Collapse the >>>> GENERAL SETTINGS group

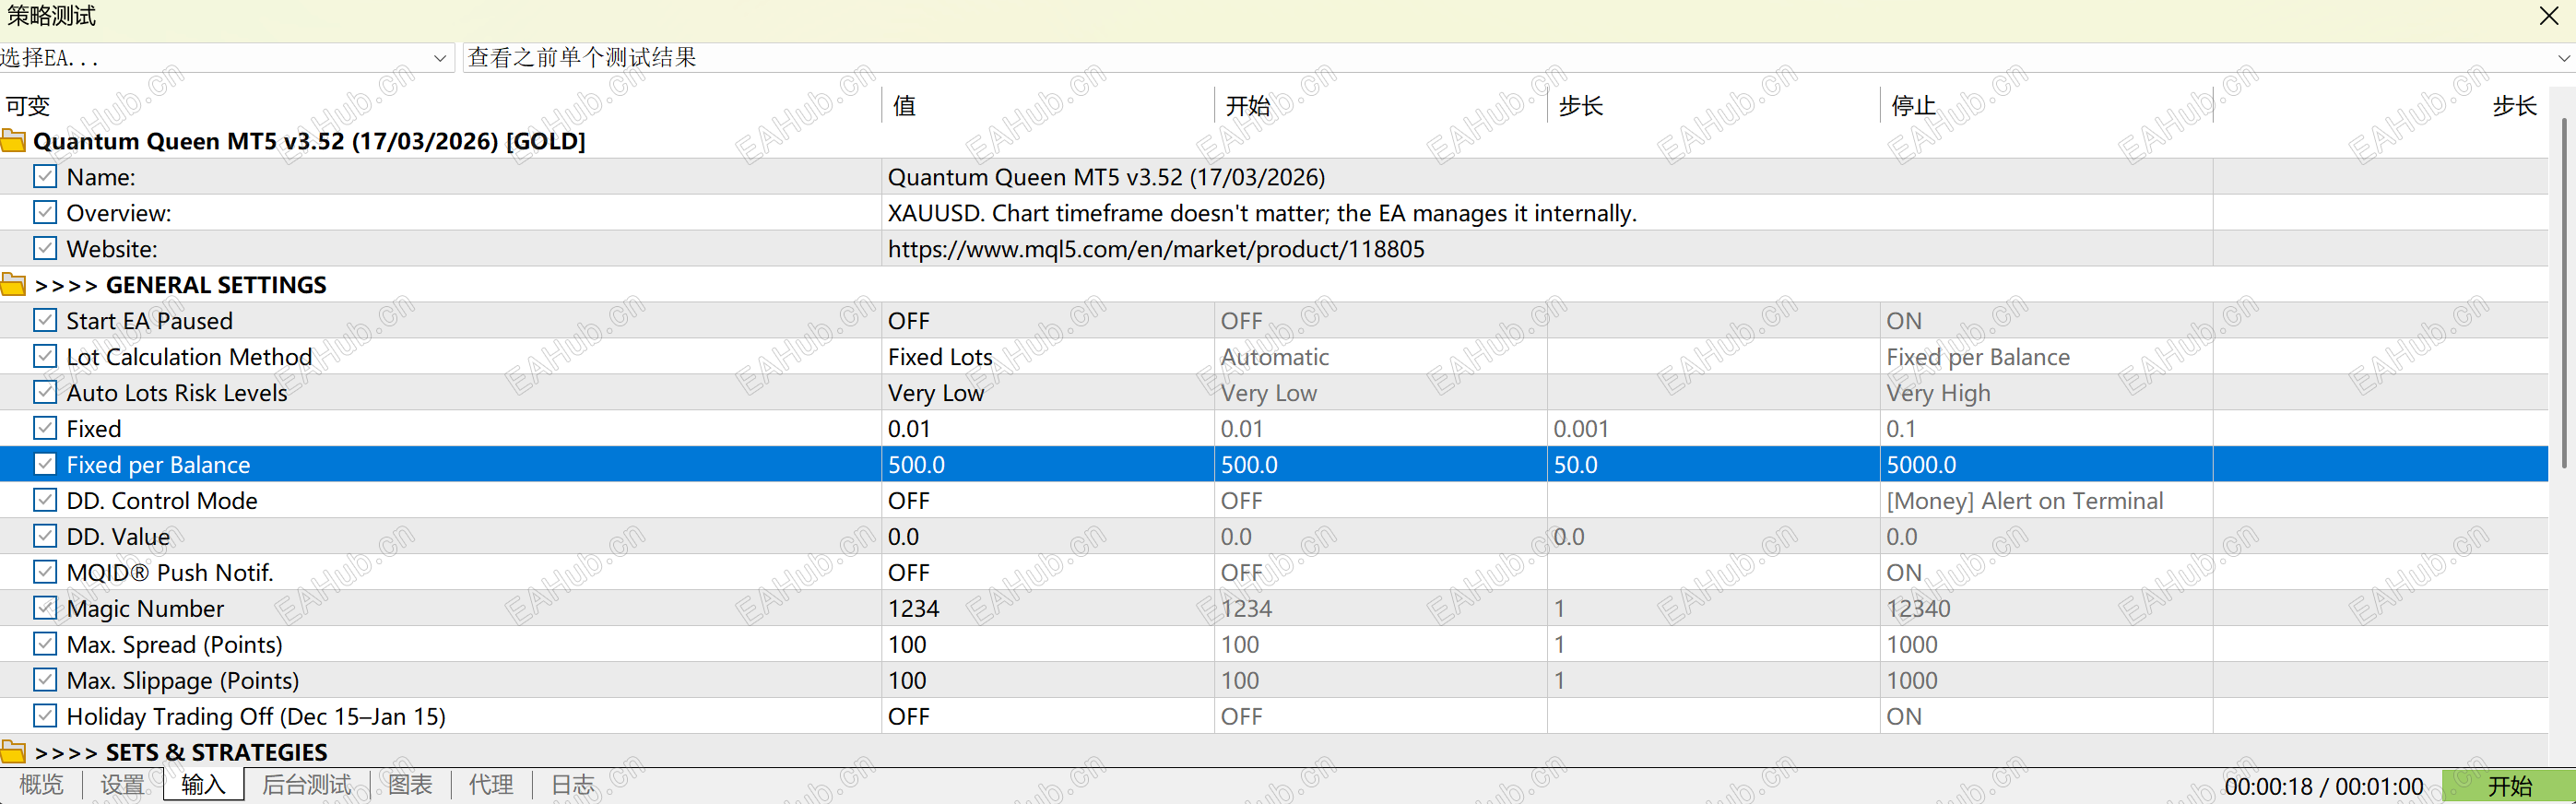tap(13, 285)
